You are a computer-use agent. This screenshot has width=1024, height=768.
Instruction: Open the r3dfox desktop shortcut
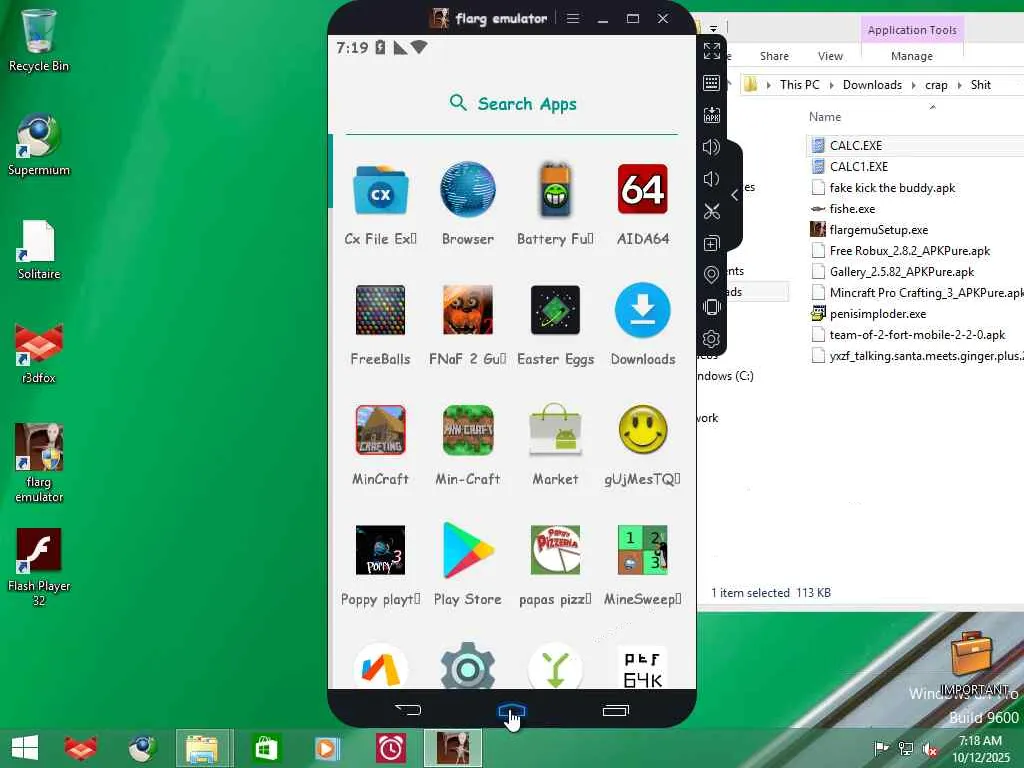click(x=39, y=353)
